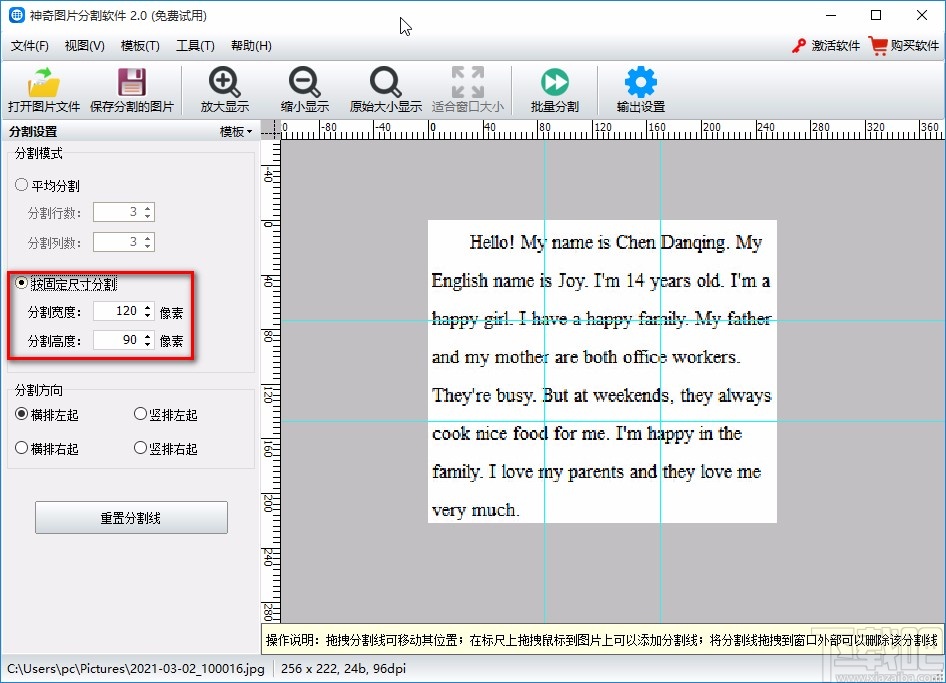Viewport: 946px width, 683px height.
Task: Click the image preview text canvas
Action: coord(602,372)
